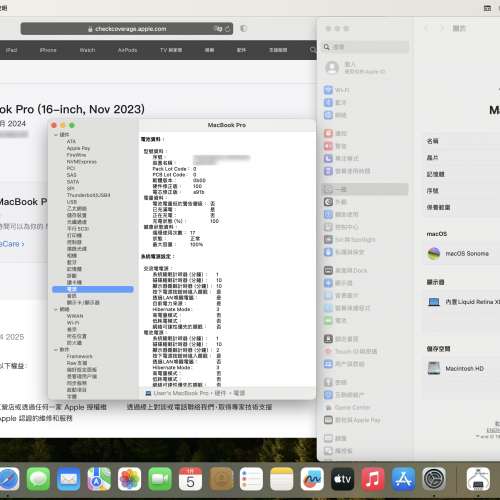Screen dimensions: 500x500
Task: Click the System Settings search field
Action: coord(365,47)
